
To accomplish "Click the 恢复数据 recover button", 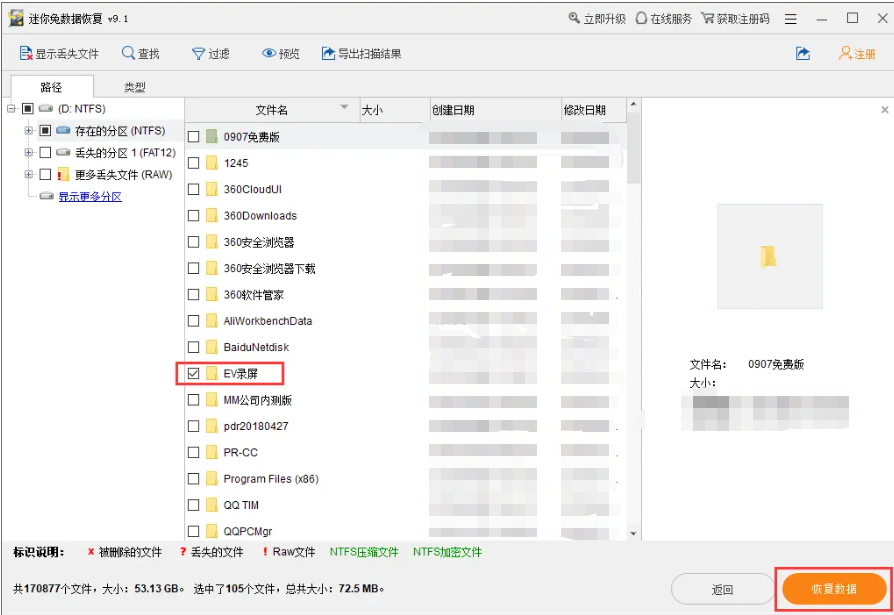I will pyautogui.click(x=832, y=590).
